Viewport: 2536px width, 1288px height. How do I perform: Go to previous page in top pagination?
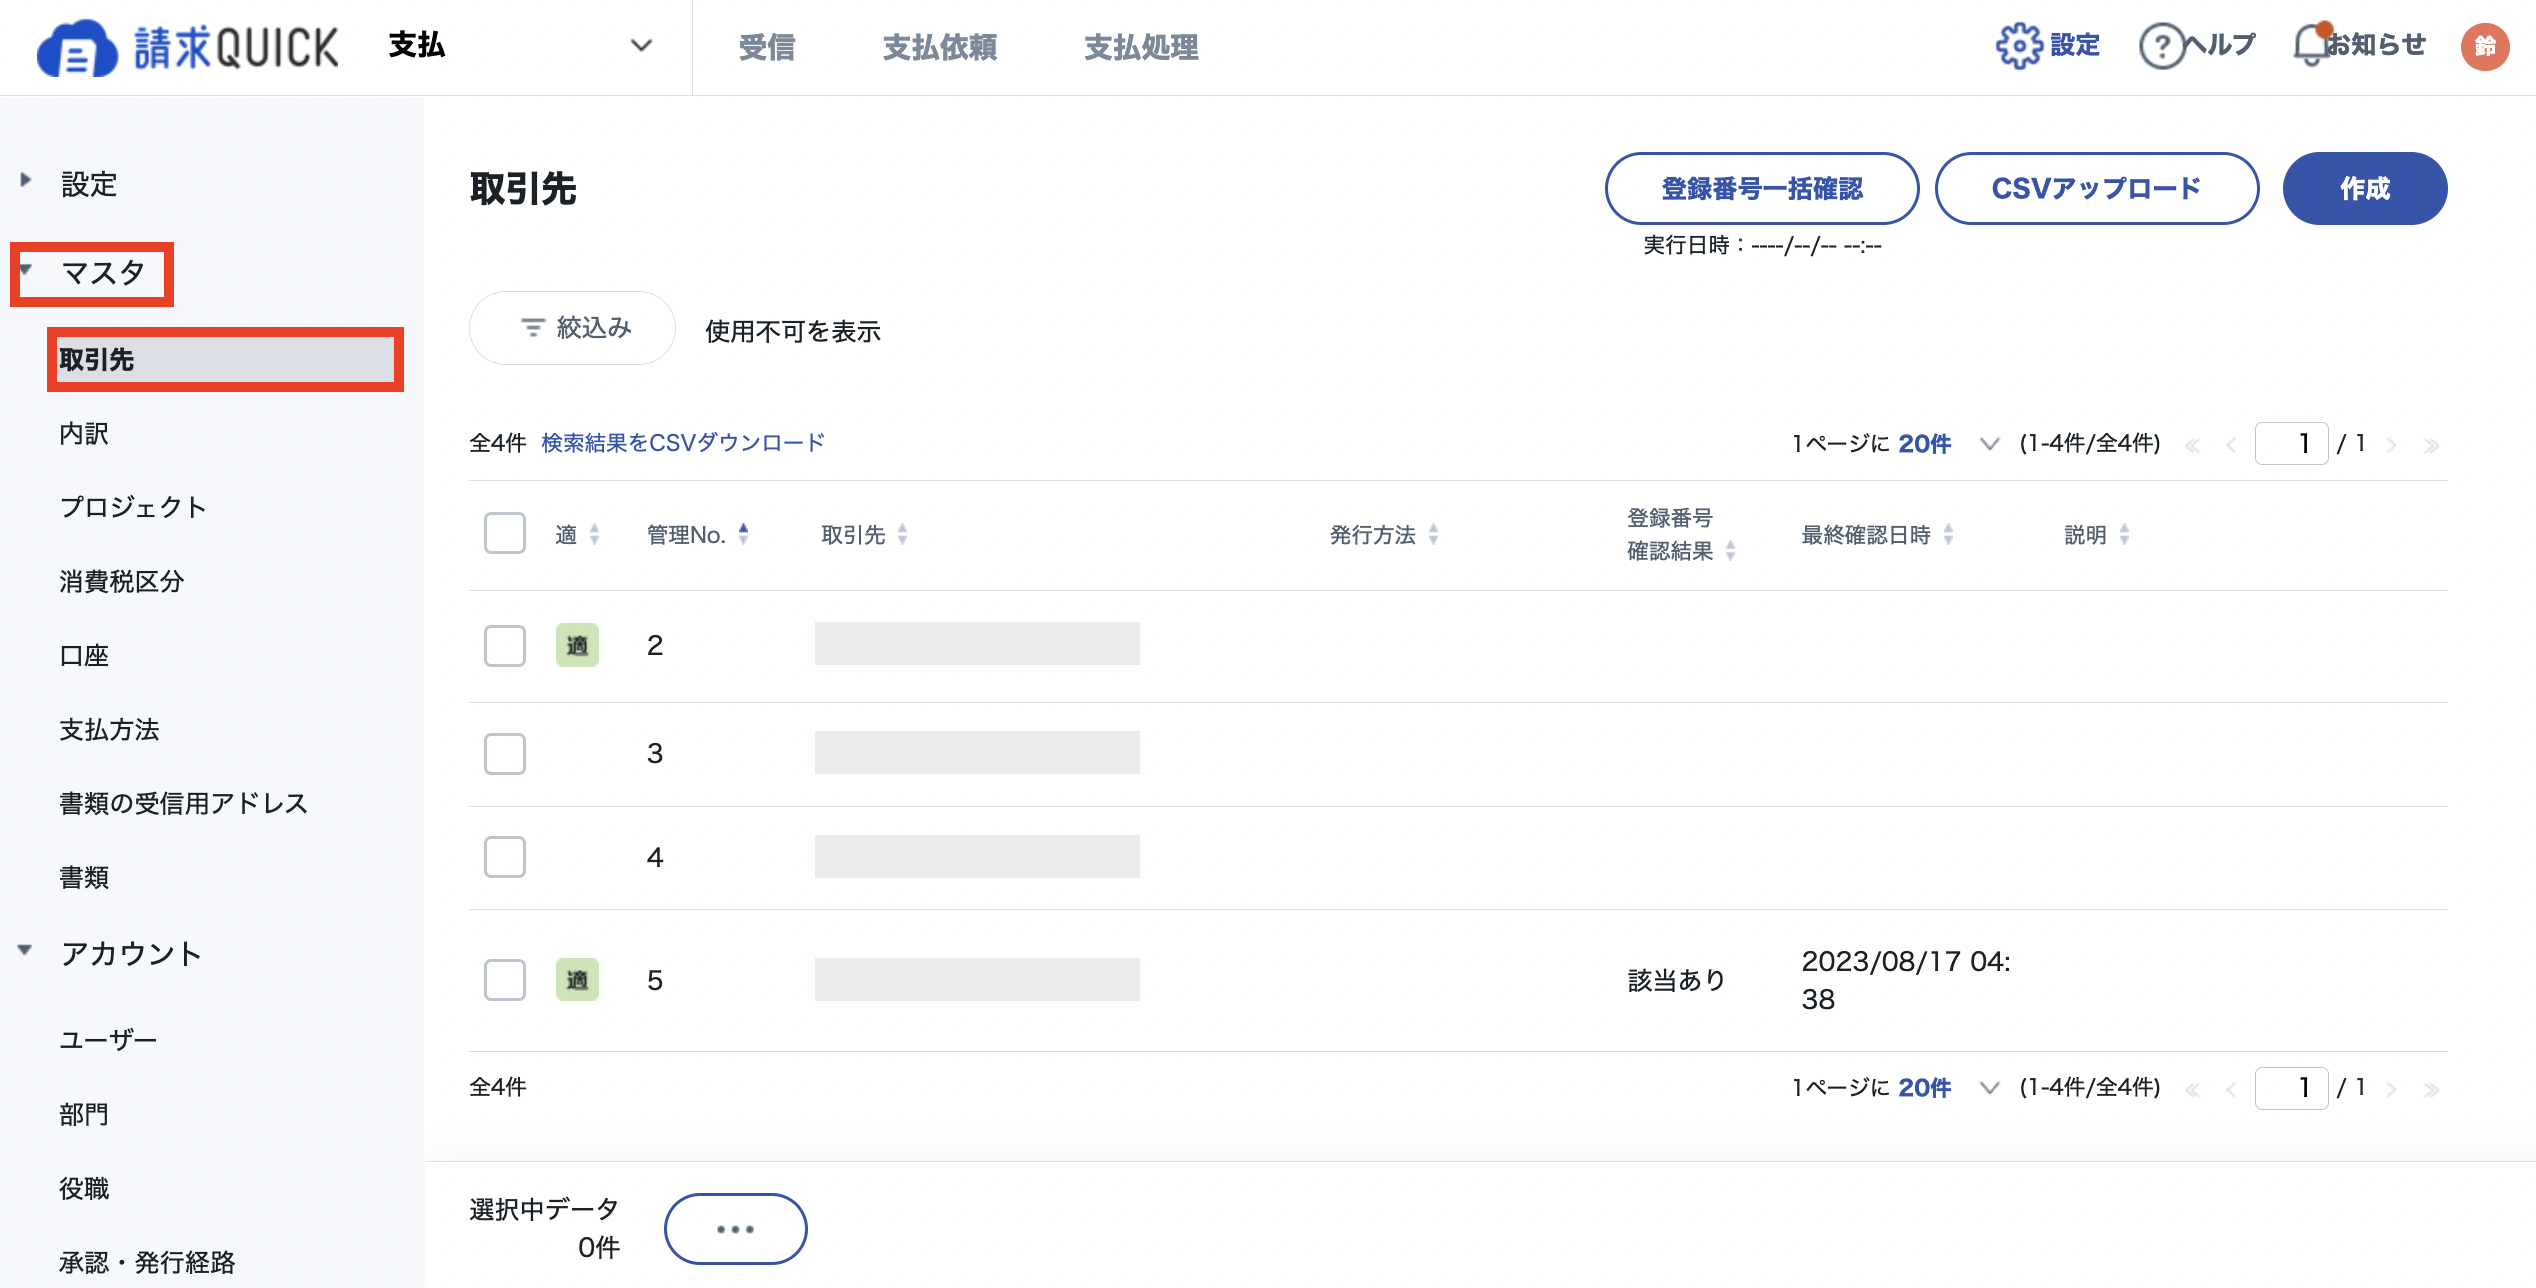2231,445
